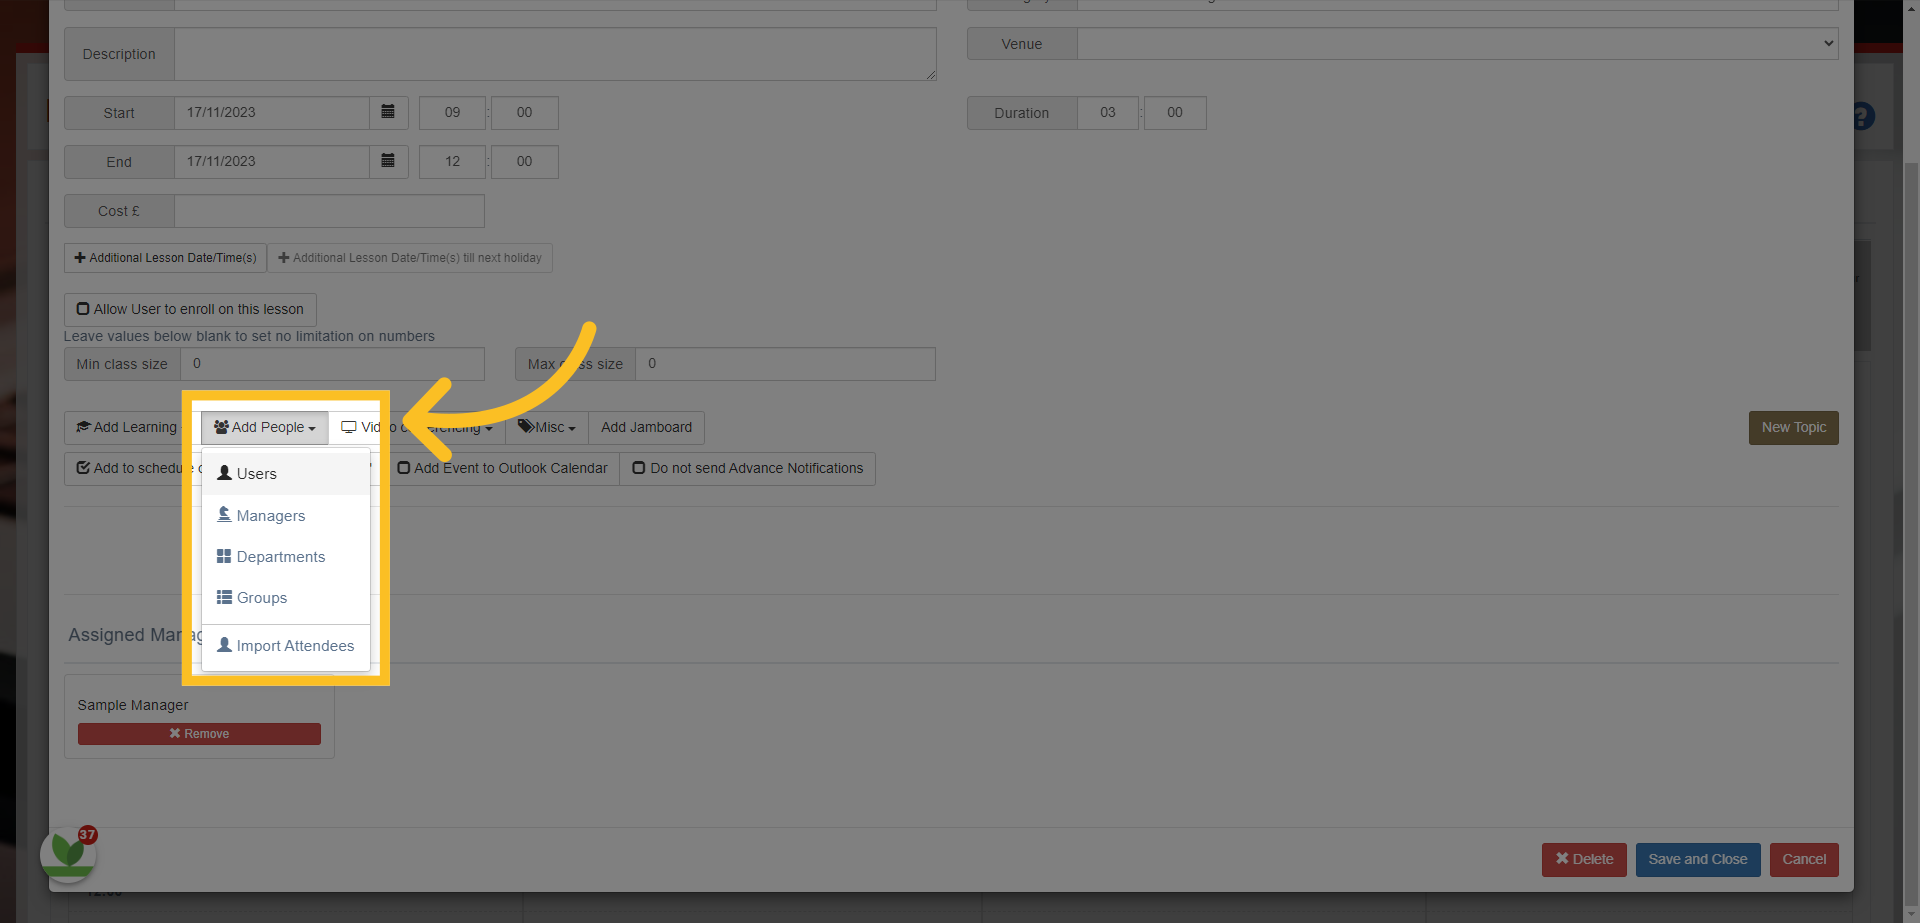This screenshot has width=1920, height=923.
Task: Click the blue help question mark icon
Action: point(1863,116)
